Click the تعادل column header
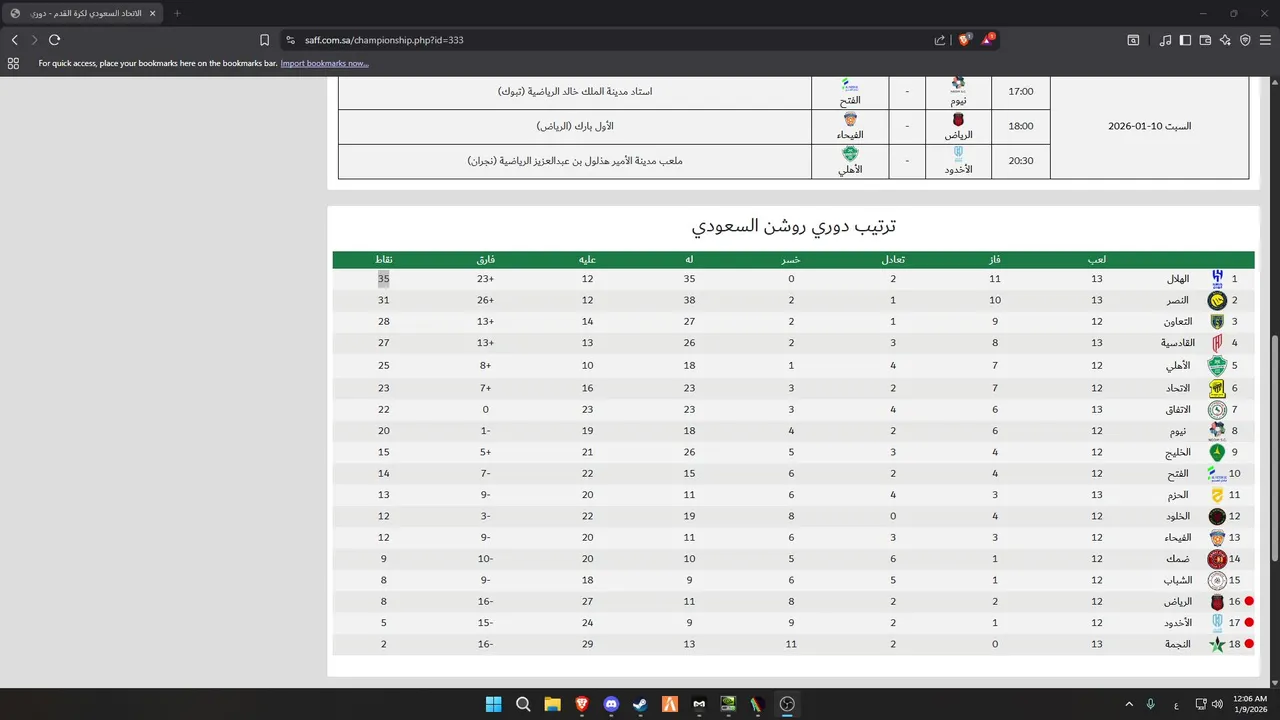 893,260
